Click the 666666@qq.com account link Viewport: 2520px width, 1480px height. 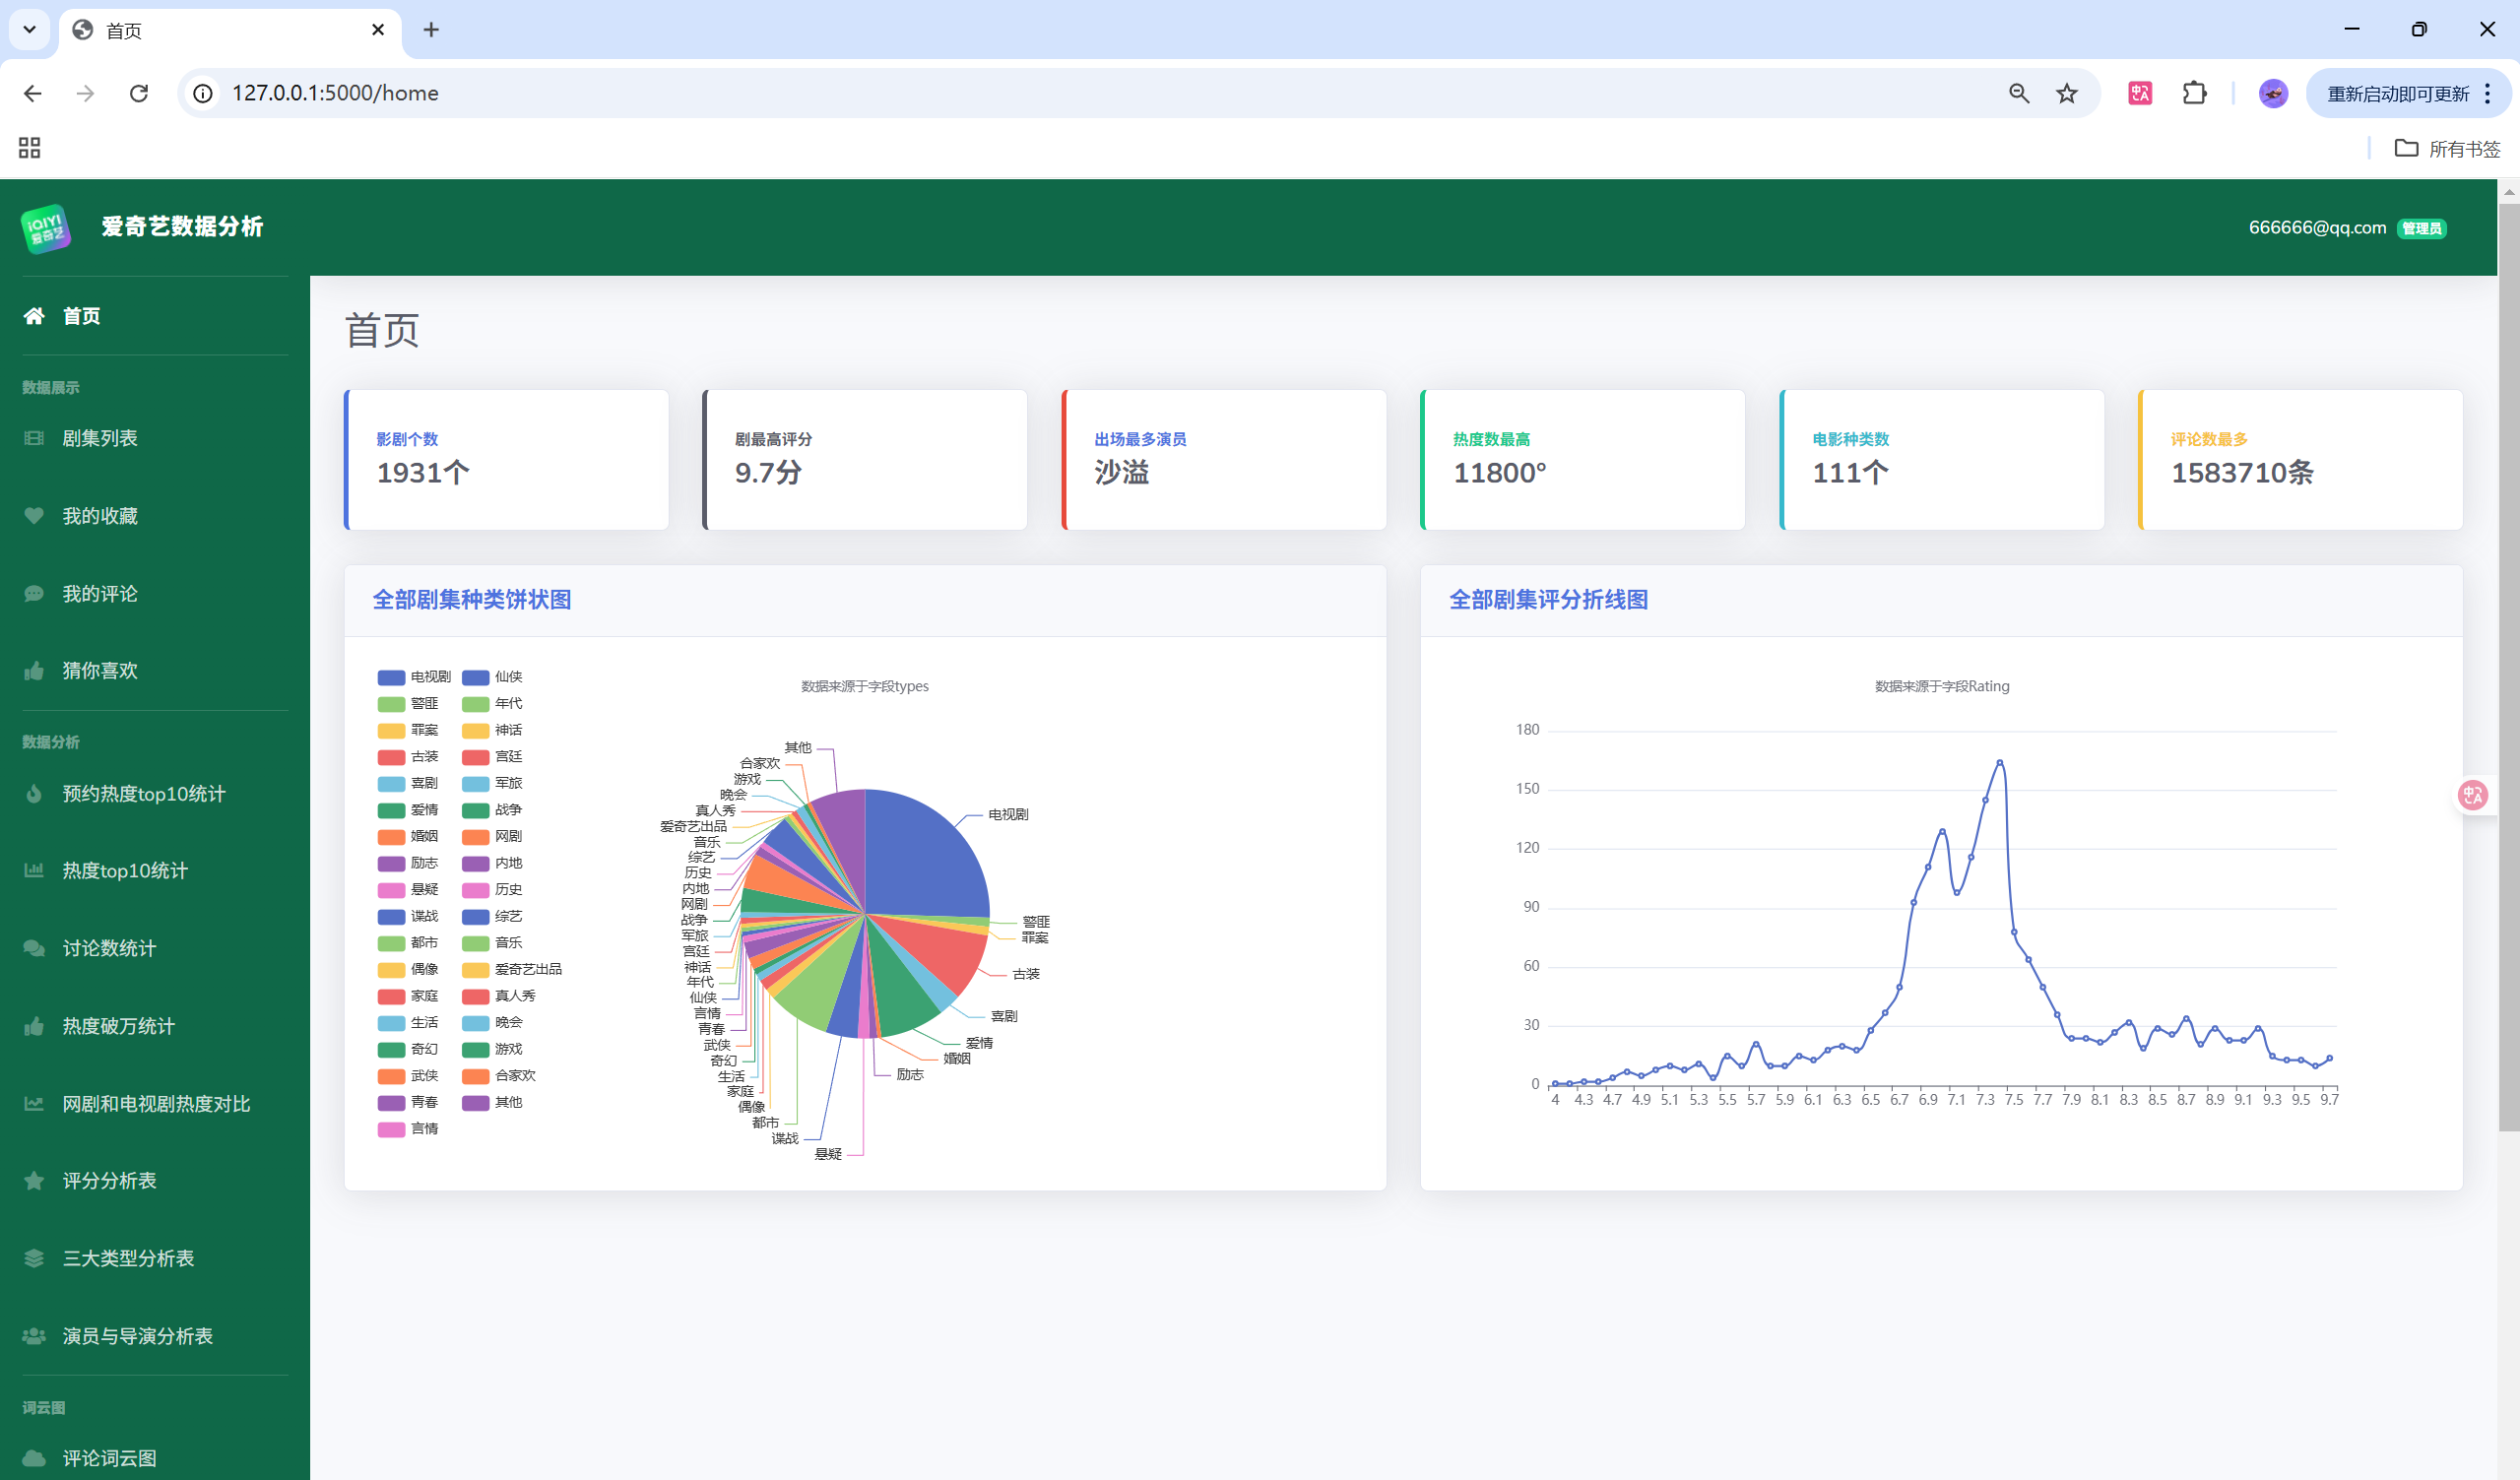click(x=2316, y=227)
